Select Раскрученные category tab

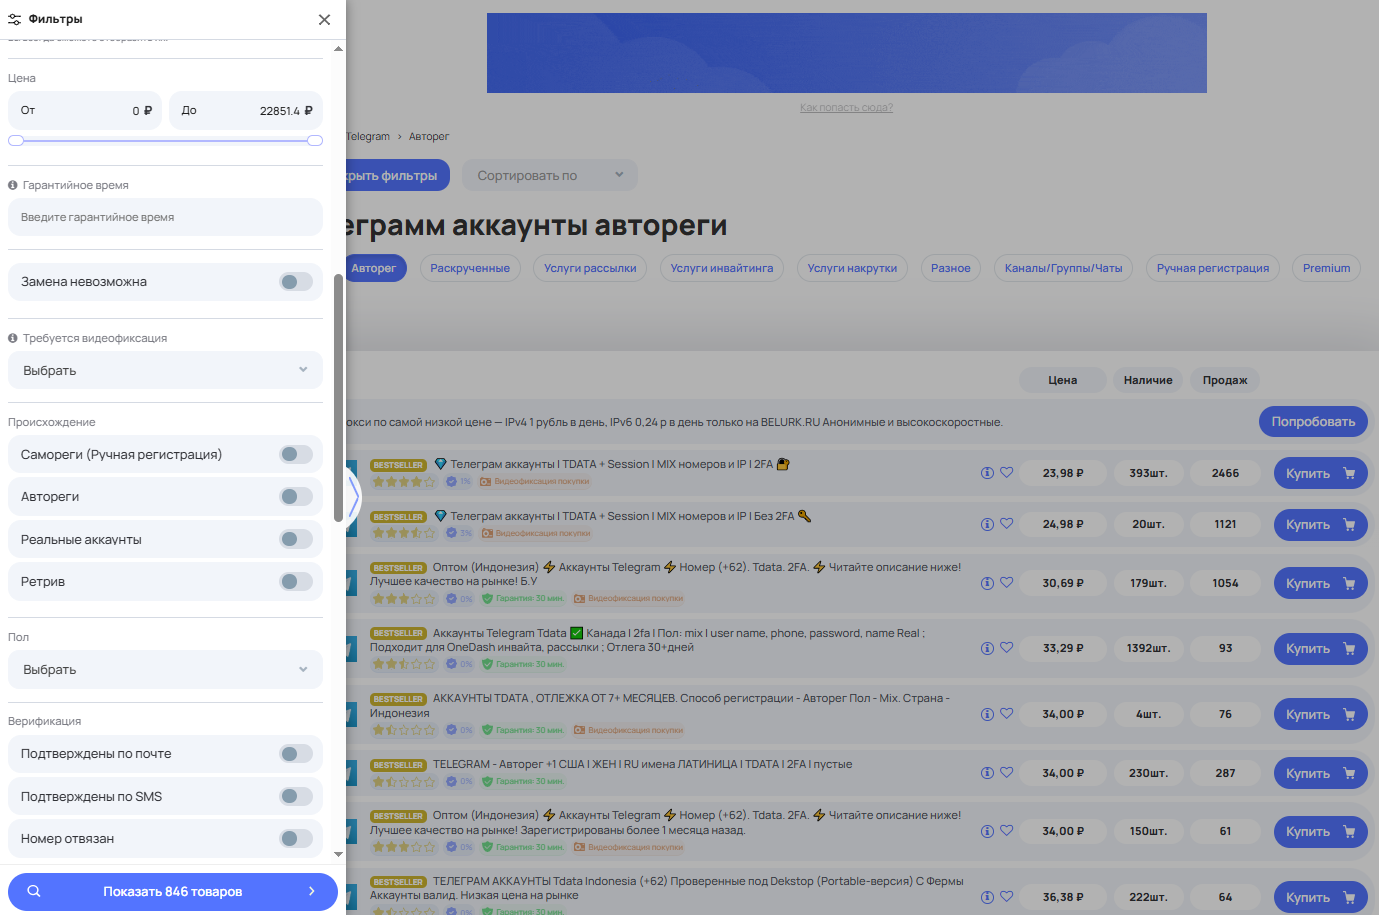pyautogui.click(x=470, y=268)
